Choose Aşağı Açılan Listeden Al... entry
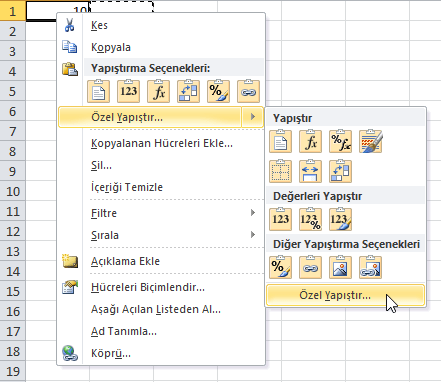The width and height of the screenshot is (441, 382). 161,309
